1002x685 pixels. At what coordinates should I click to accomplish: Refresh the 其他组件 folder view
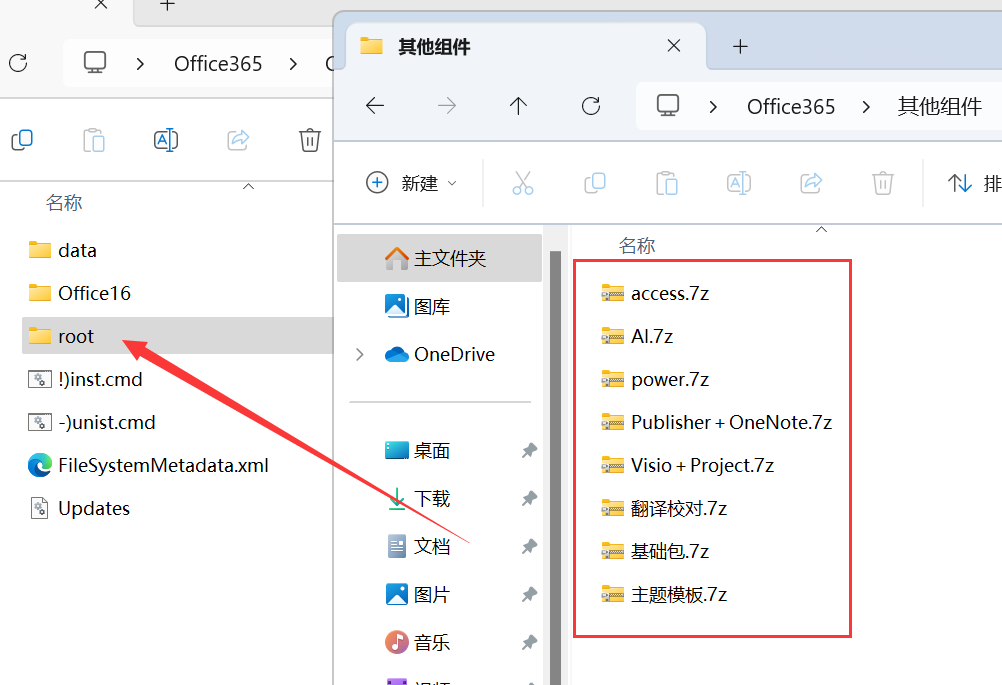(591, 105)
